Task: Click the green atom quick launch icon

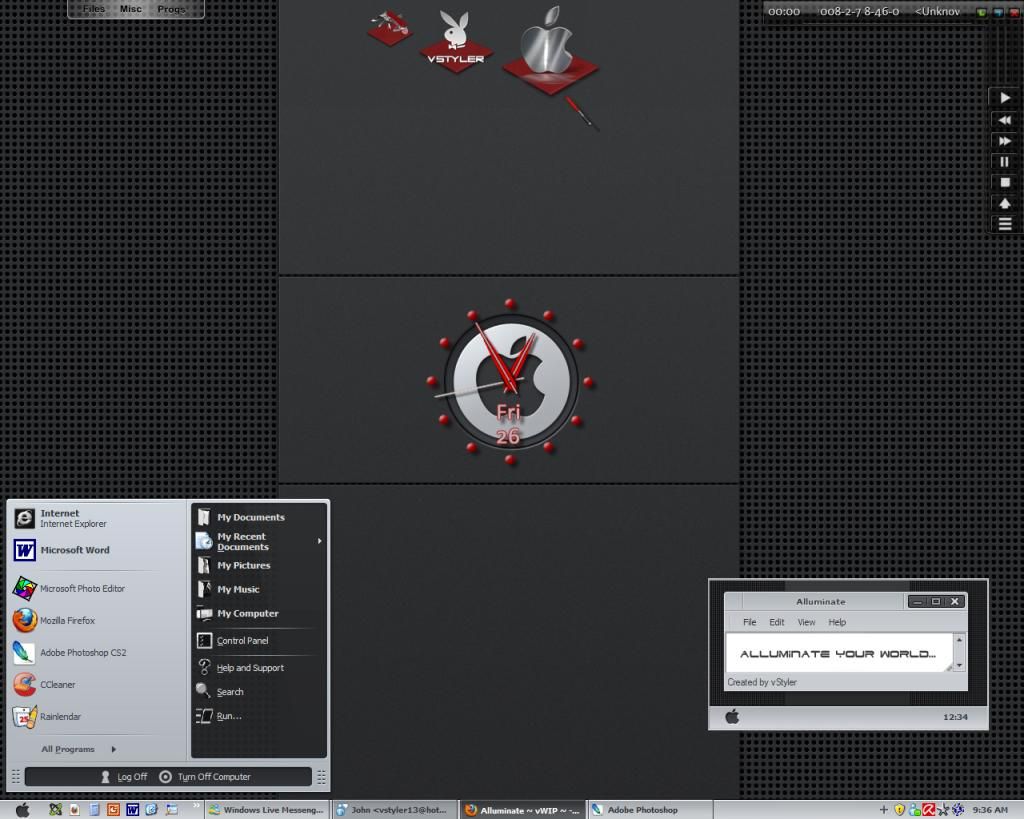Action: point(56,810)
